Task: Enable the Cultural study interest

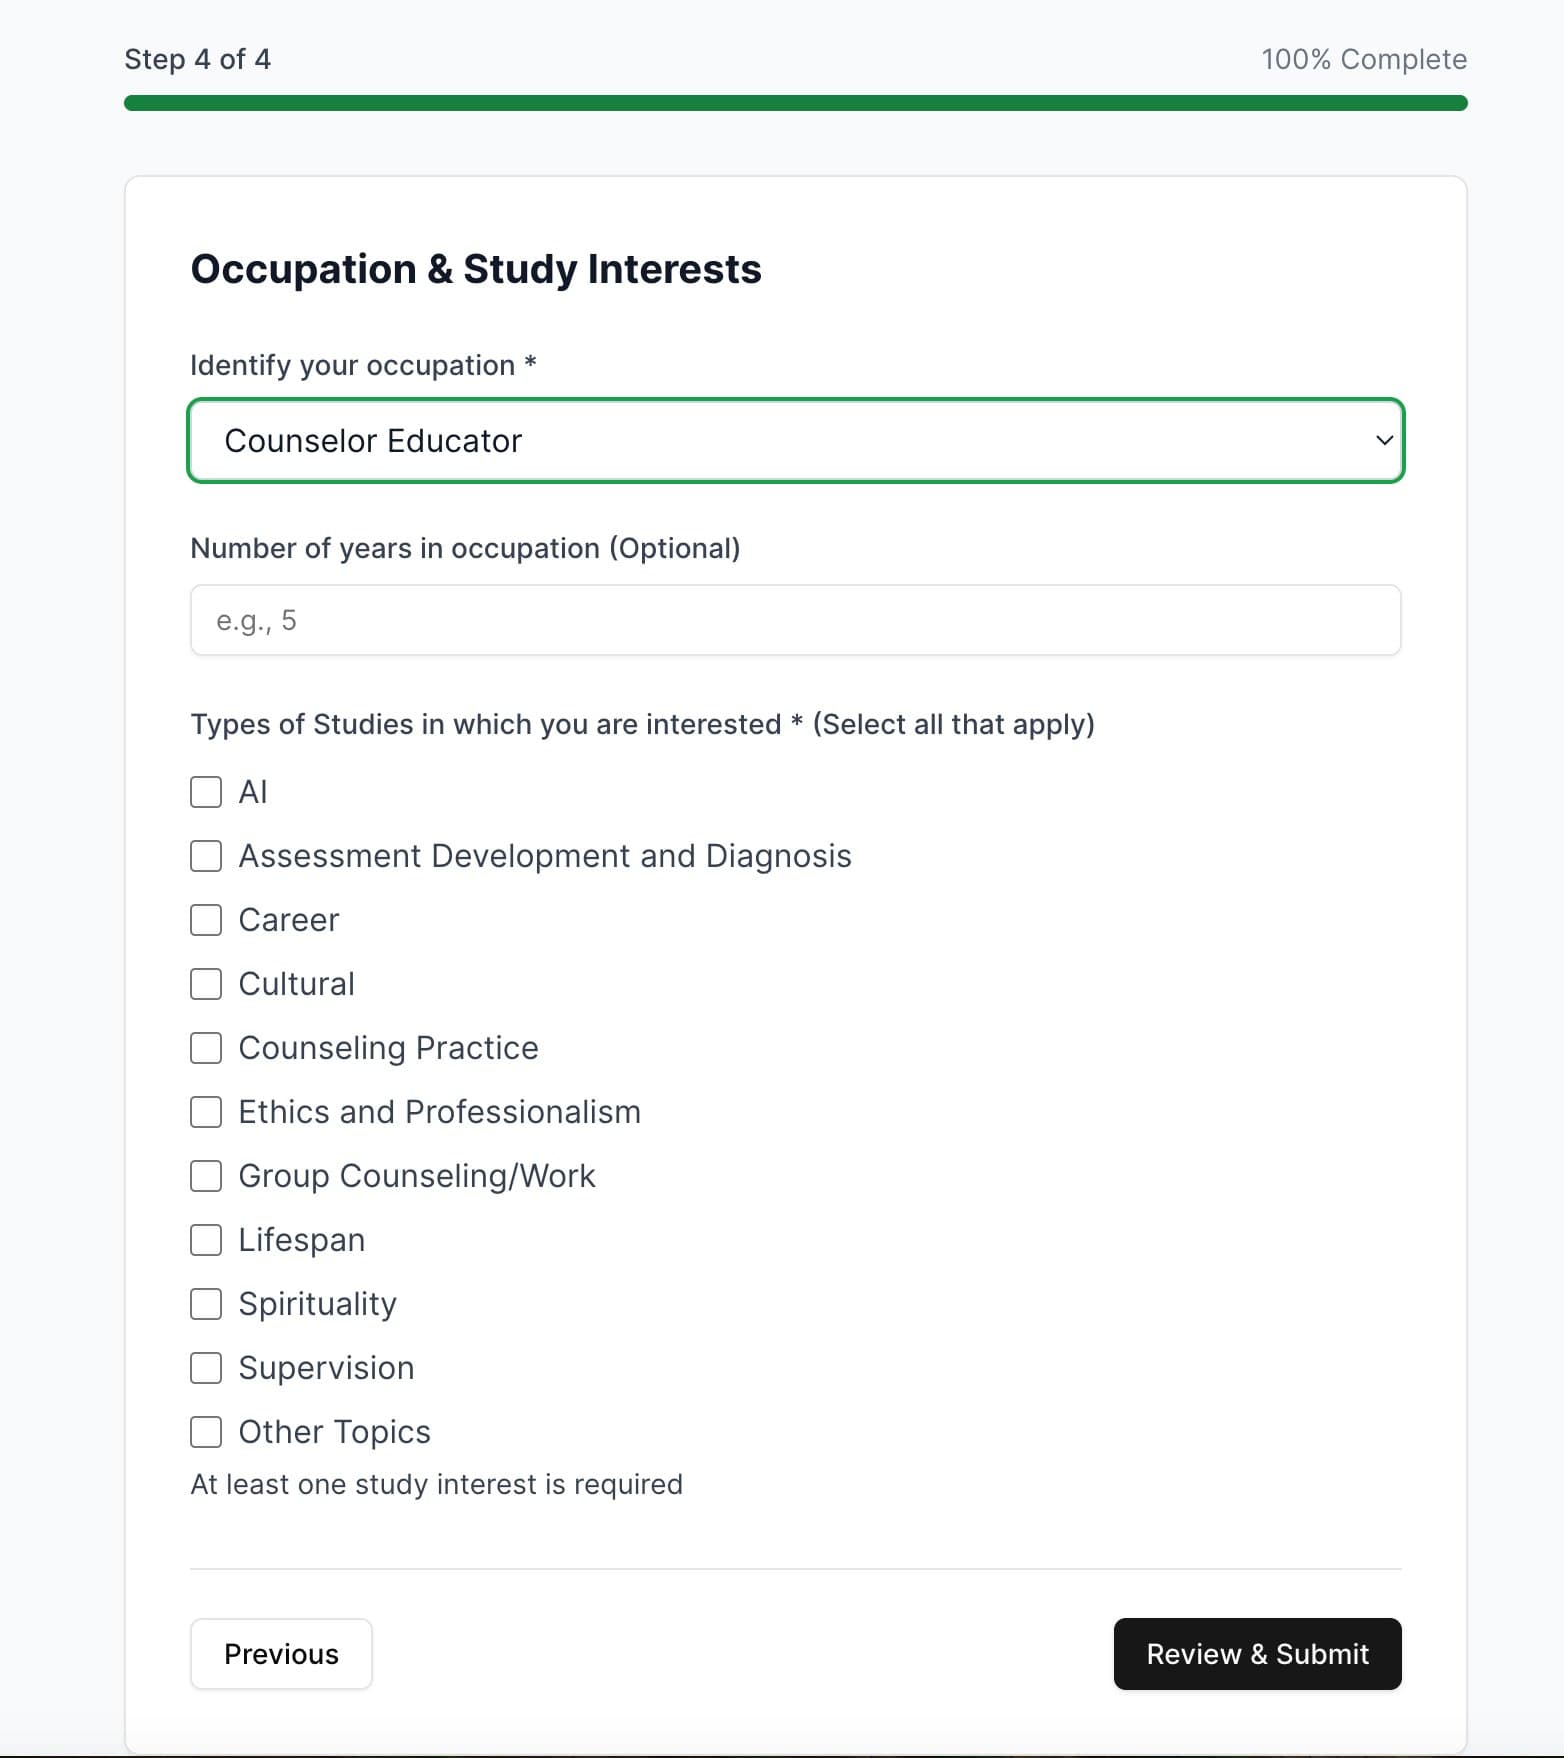Action: pyautogui.click(x=206, y=984)
